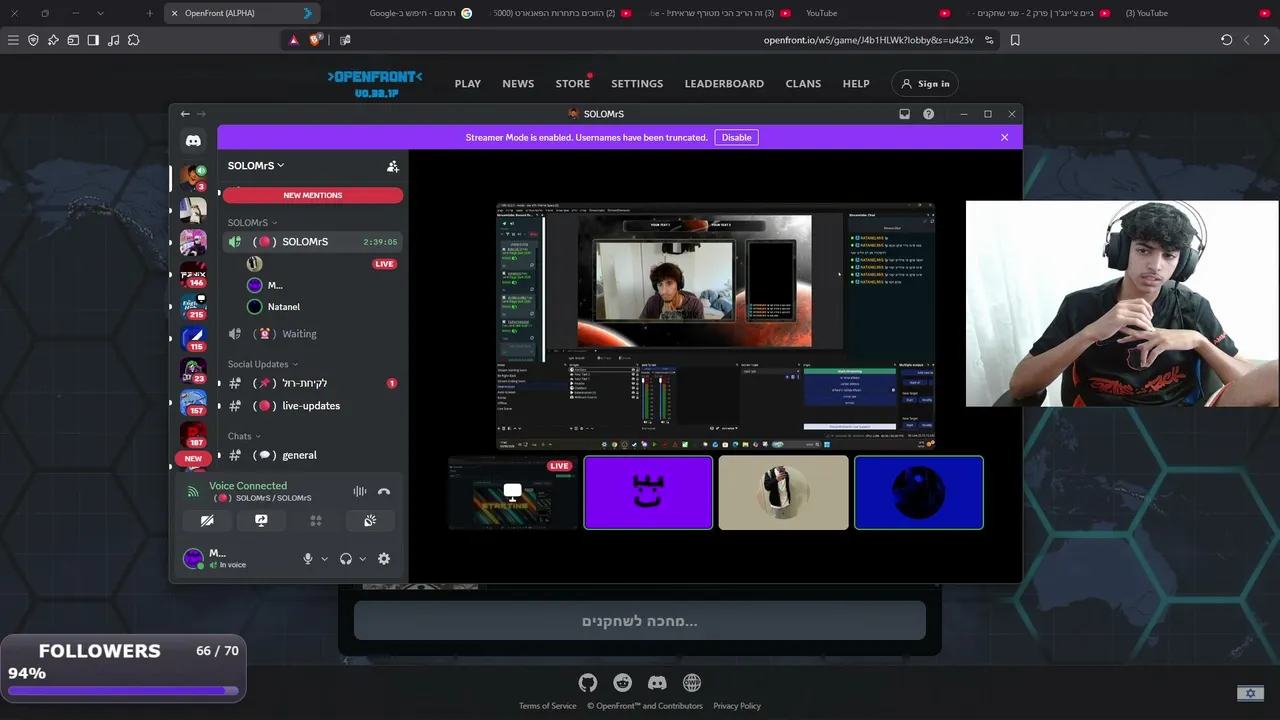Open the globe website icon in footer

(x=692, y=683)
